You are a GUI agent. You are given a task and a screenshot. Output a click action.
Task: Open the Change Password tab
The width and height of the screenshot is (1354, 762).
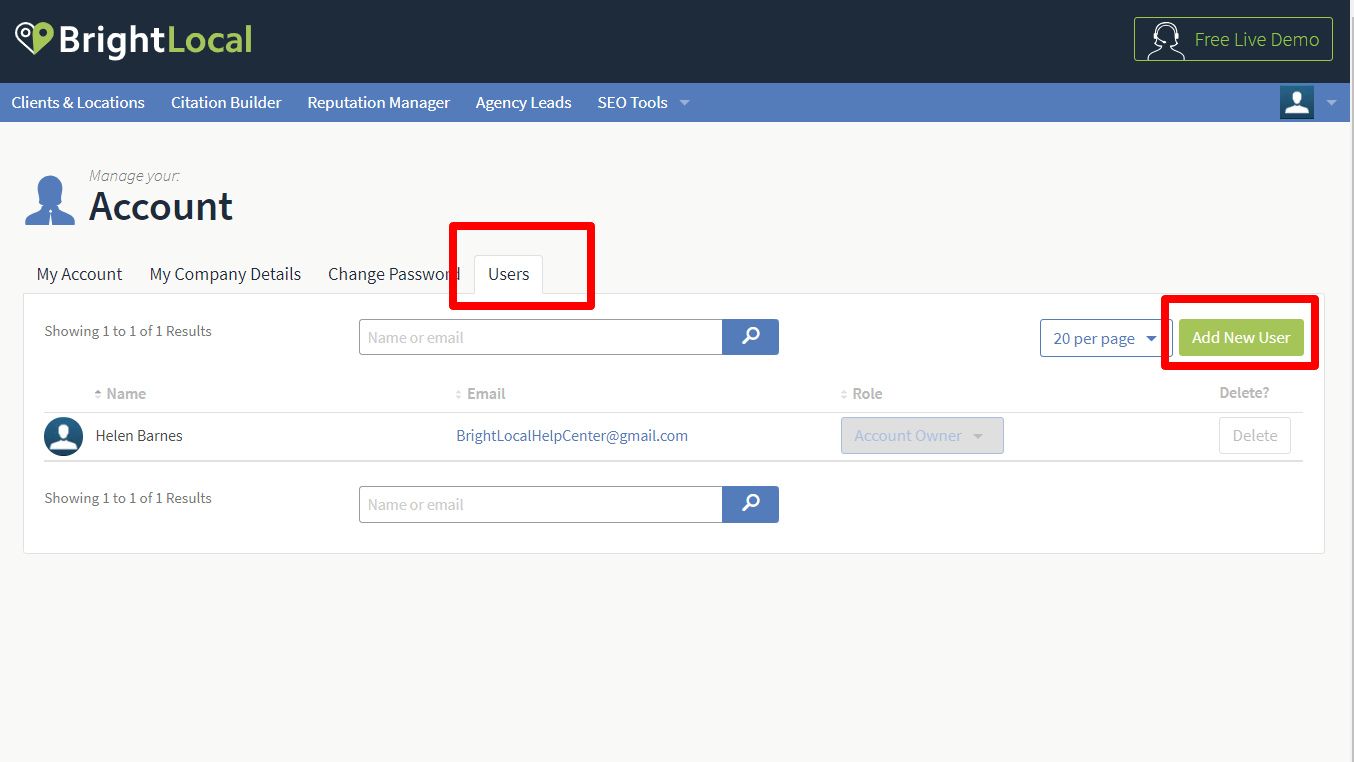394,274
